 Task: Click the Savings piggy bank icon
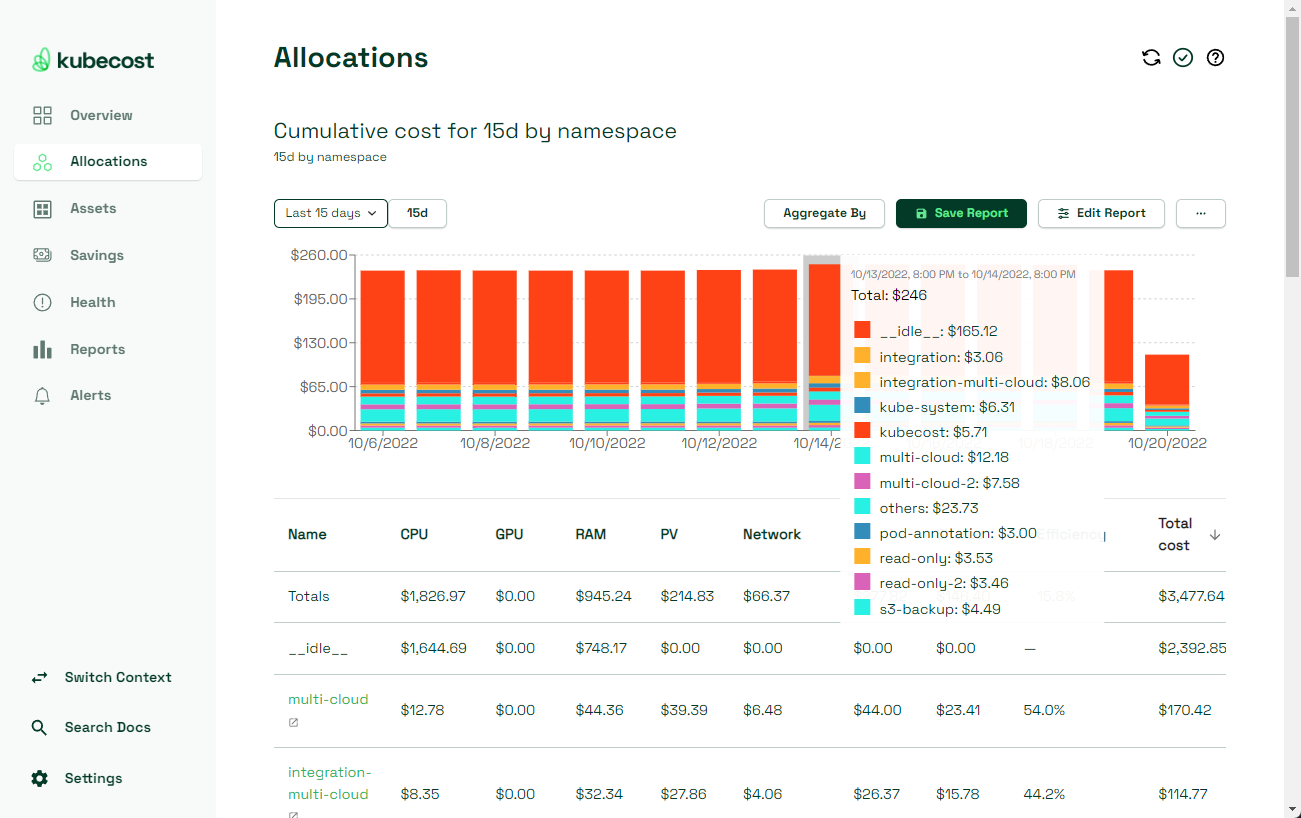42,255
